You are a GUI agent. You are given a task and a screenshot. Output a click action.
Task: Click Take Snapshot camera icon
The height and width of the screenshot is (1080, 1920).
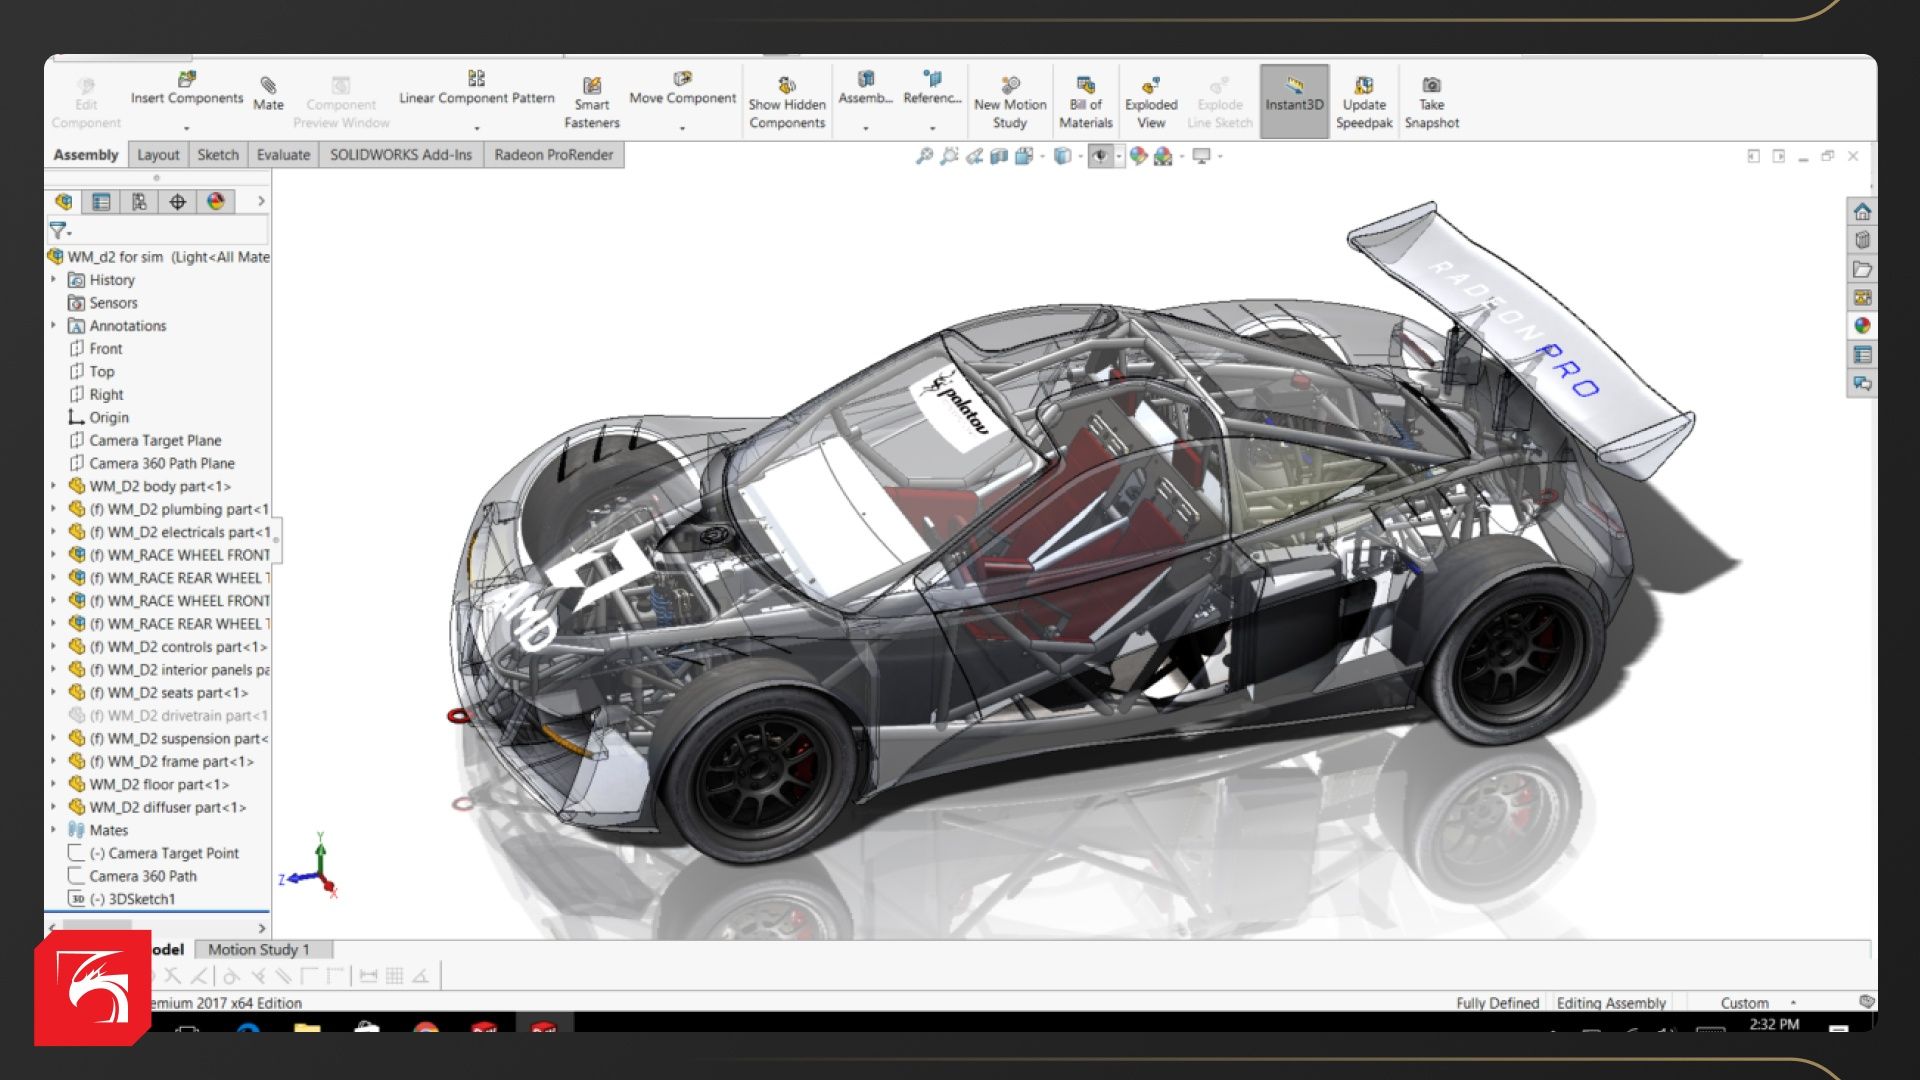tap(1431, 86)
